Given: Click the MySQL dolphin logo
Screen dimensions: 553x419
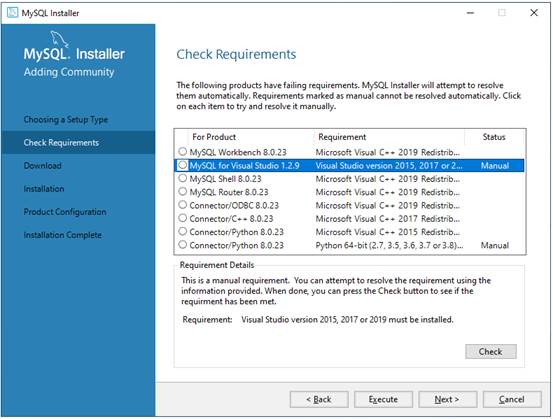Looking at the screenshot, I should tap(59, 39).
